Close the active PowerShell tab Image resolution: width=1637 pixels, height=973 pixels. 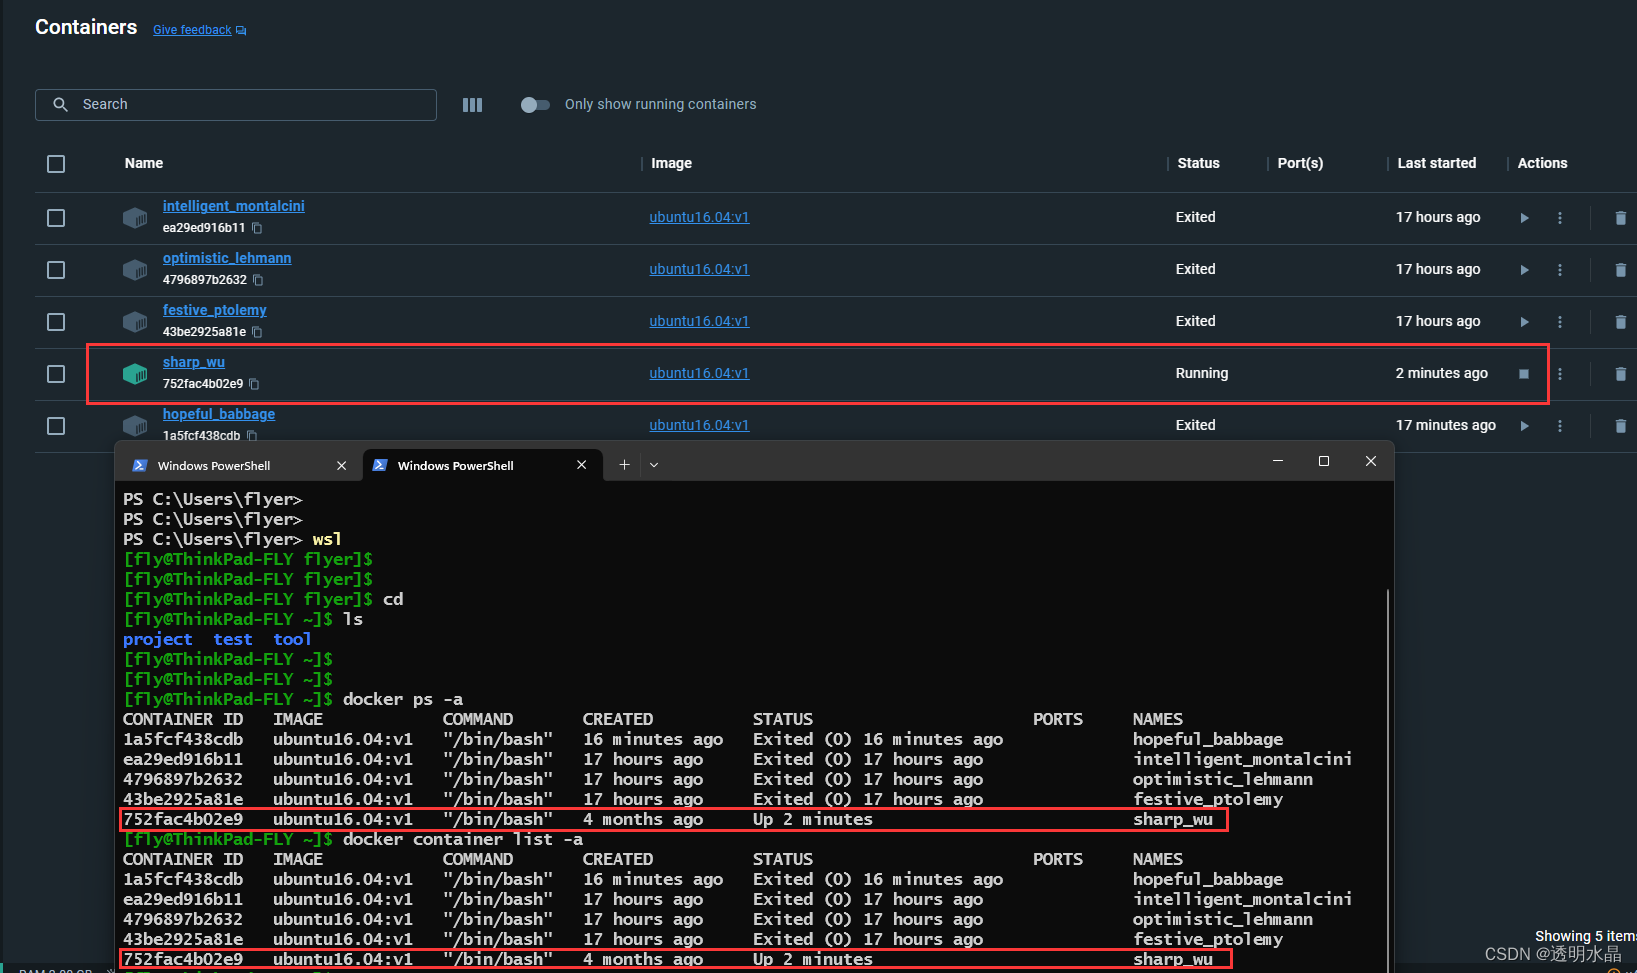click(x=582, y=465)
